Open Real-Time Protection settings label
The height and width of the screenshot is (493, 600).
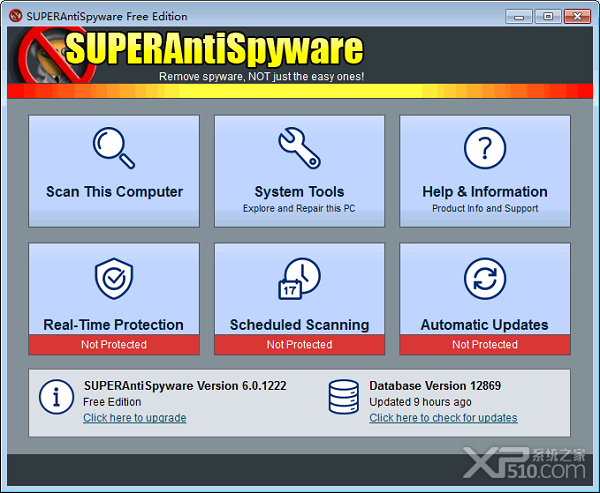pyautogui.click(x=114, y=325)
